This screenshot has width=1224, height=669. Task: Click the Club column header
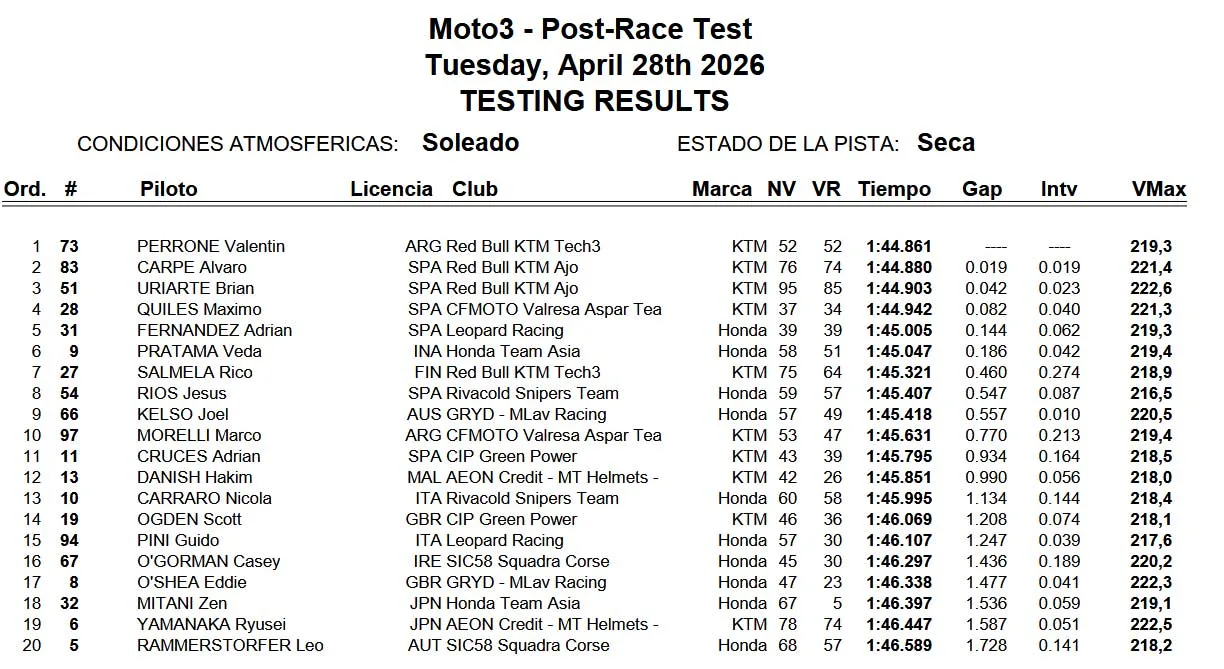point(474,189)
